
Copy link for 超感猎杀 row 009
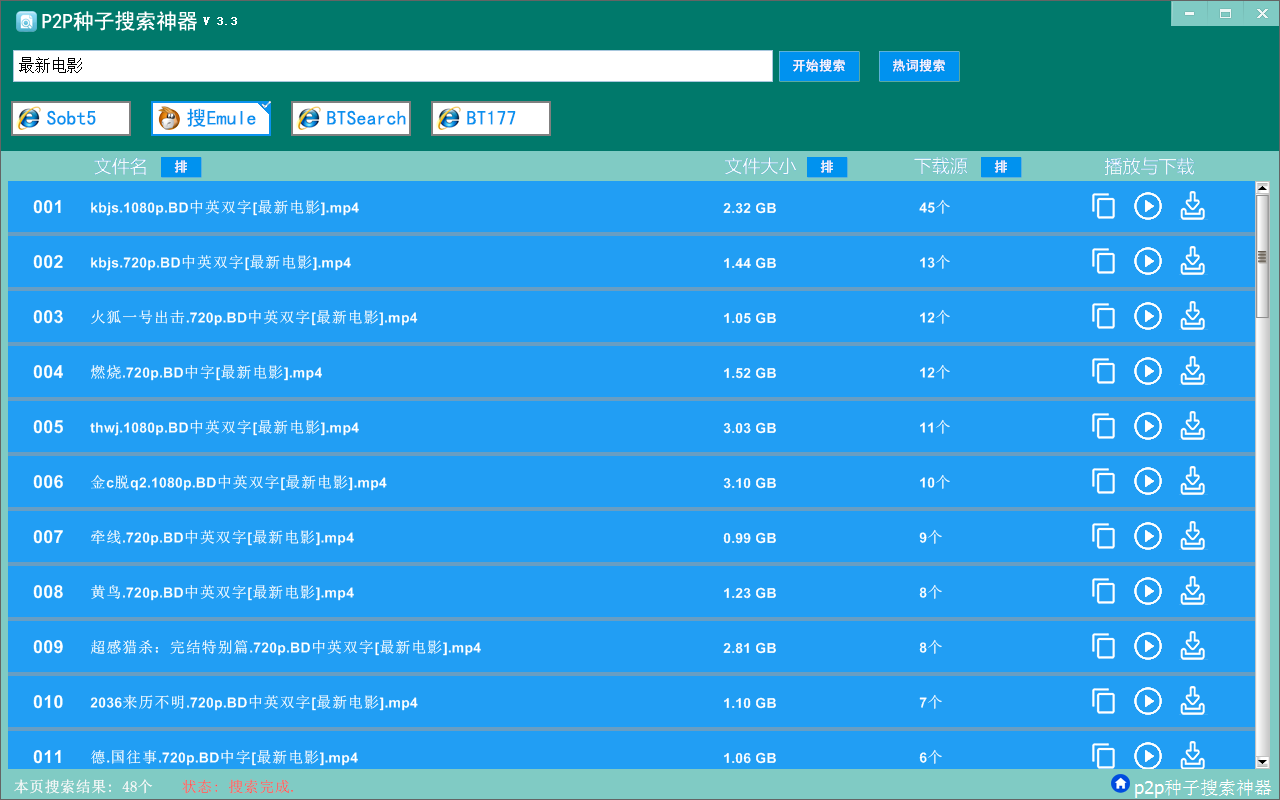pos(1103,647)
